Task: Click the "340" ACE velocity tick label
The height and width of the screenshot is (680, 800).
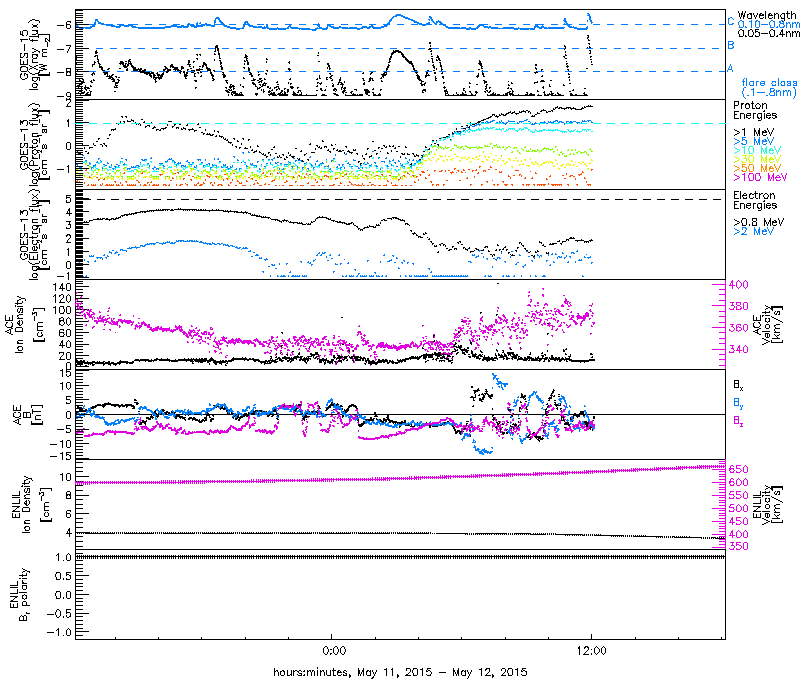Action: coord(739,349)
